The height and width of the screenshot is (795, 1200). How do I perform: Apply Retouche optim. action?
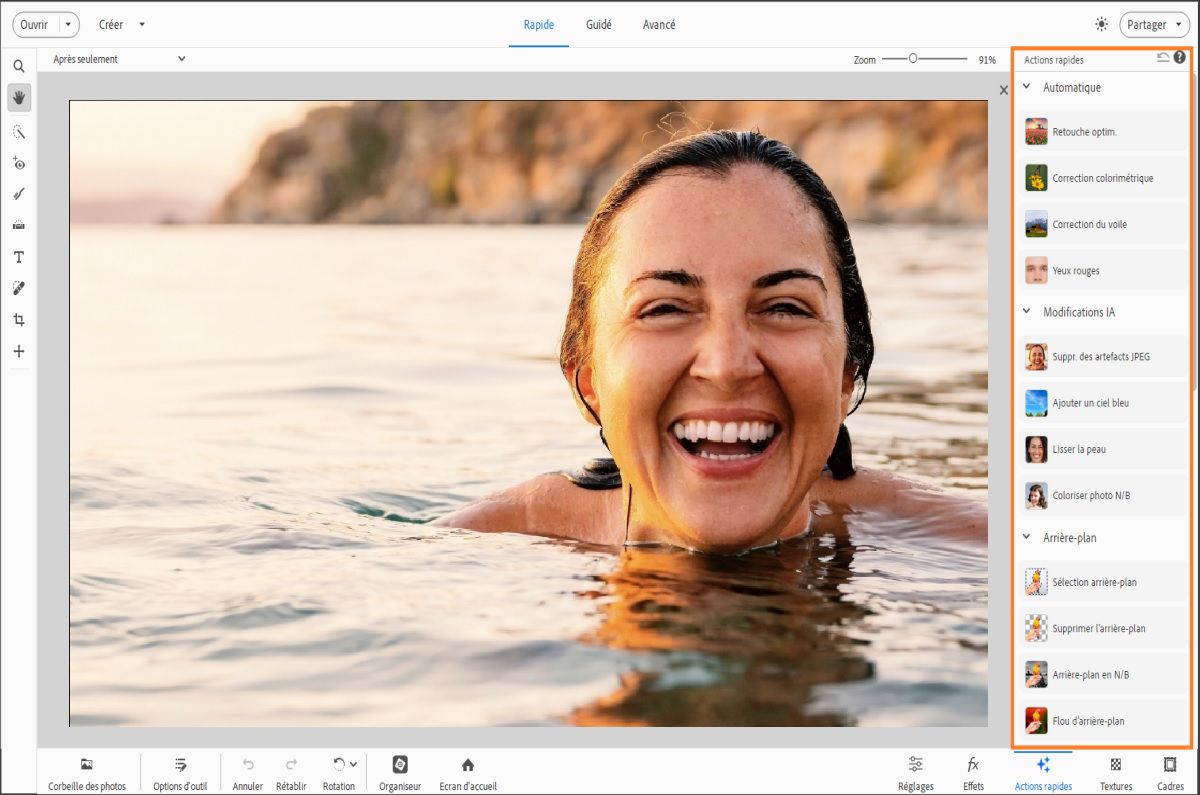[x=1104, y=132]
